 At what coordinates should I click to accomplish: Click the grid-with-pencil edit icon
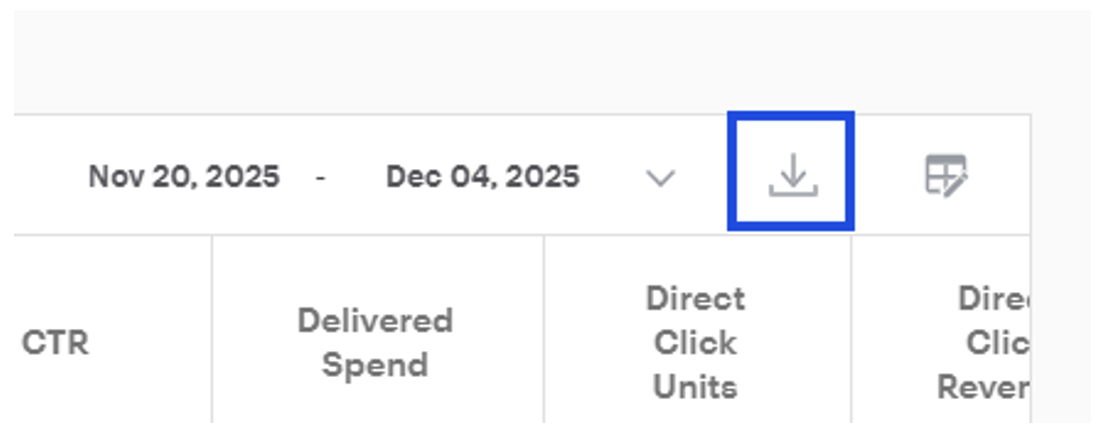coord(945,176)
